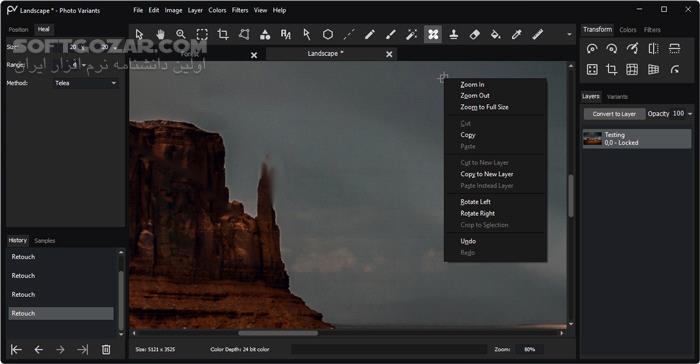Open the Filters menu

coord(240,10)
